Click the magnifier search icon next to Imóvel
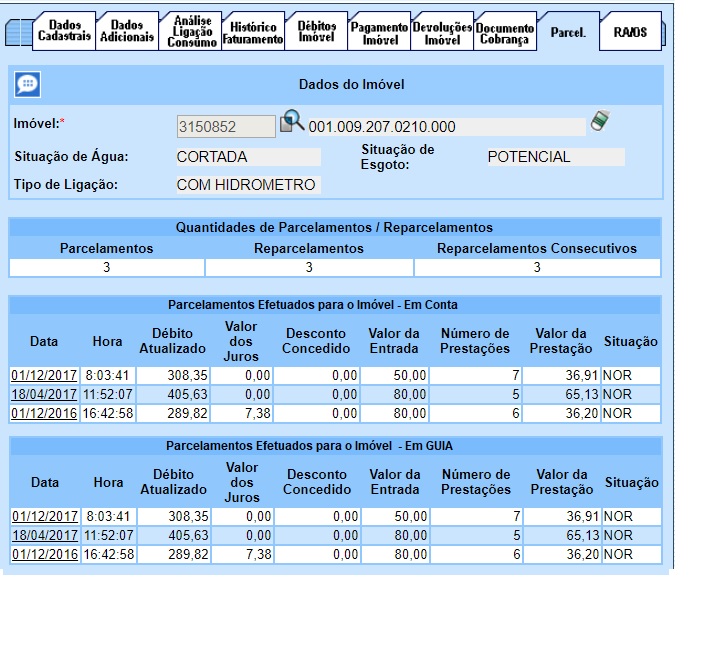Screen dimensions: 703x655 click(x=292, y=123)
